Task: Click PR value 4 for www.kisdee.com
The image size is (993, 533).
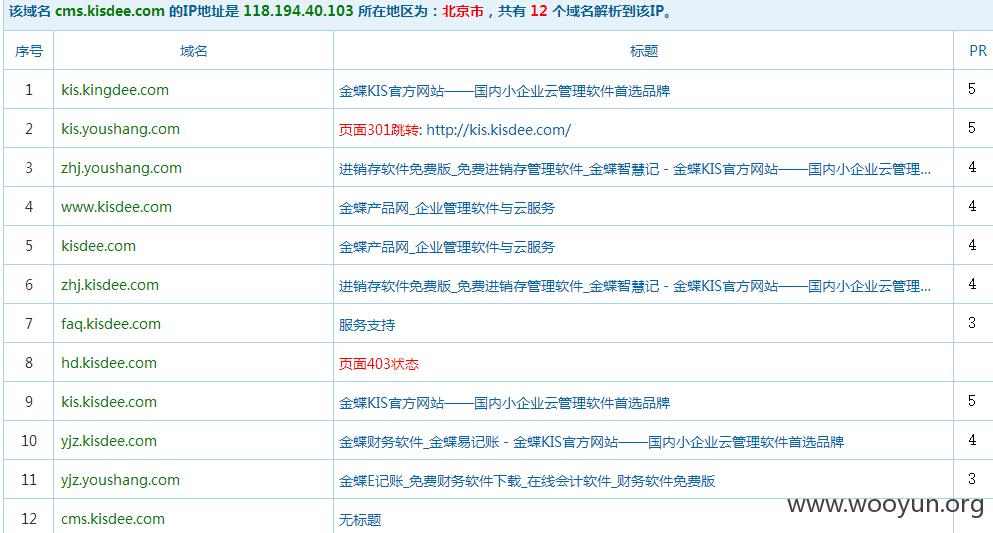Action: [972, 206]
